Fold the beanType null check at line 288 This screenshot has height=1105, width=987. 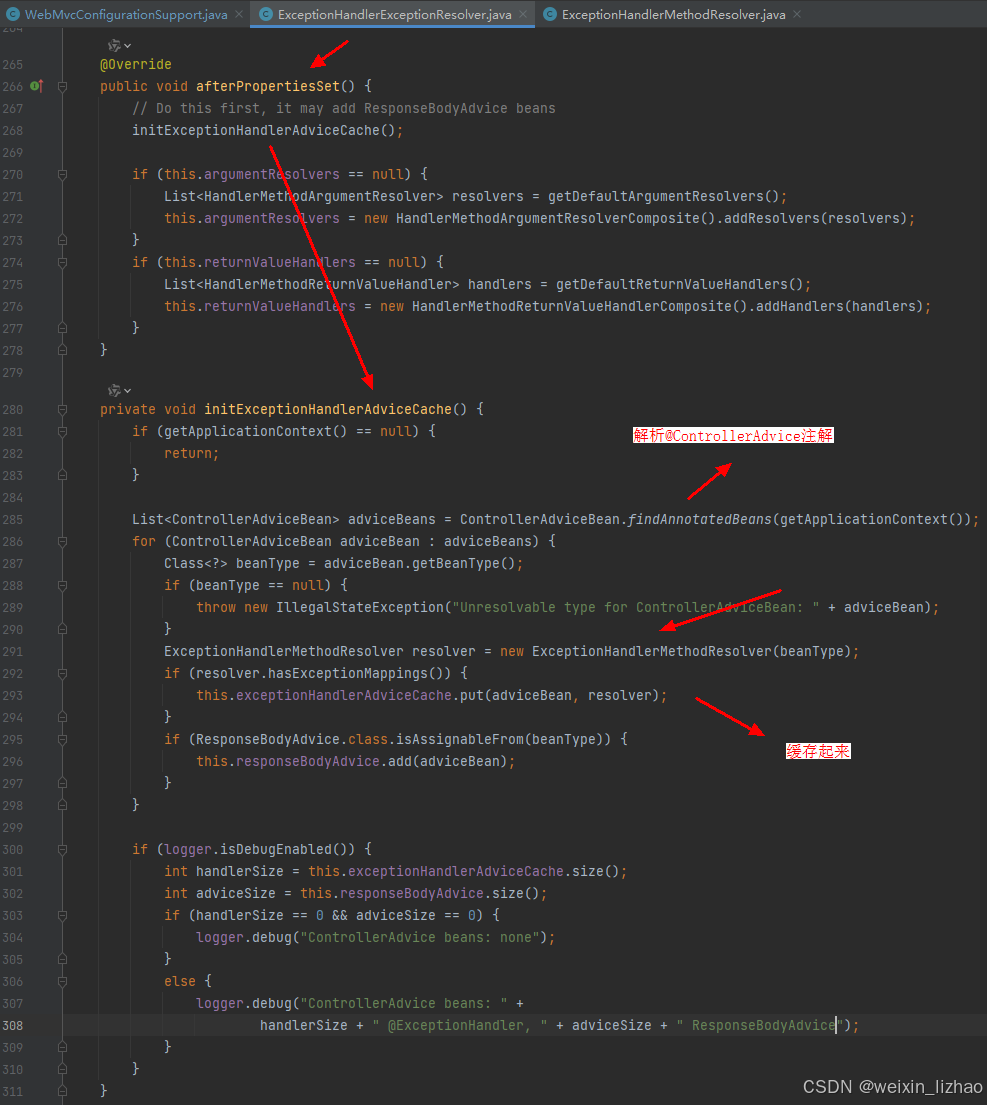pyautogui.click(x=62, y=586)
